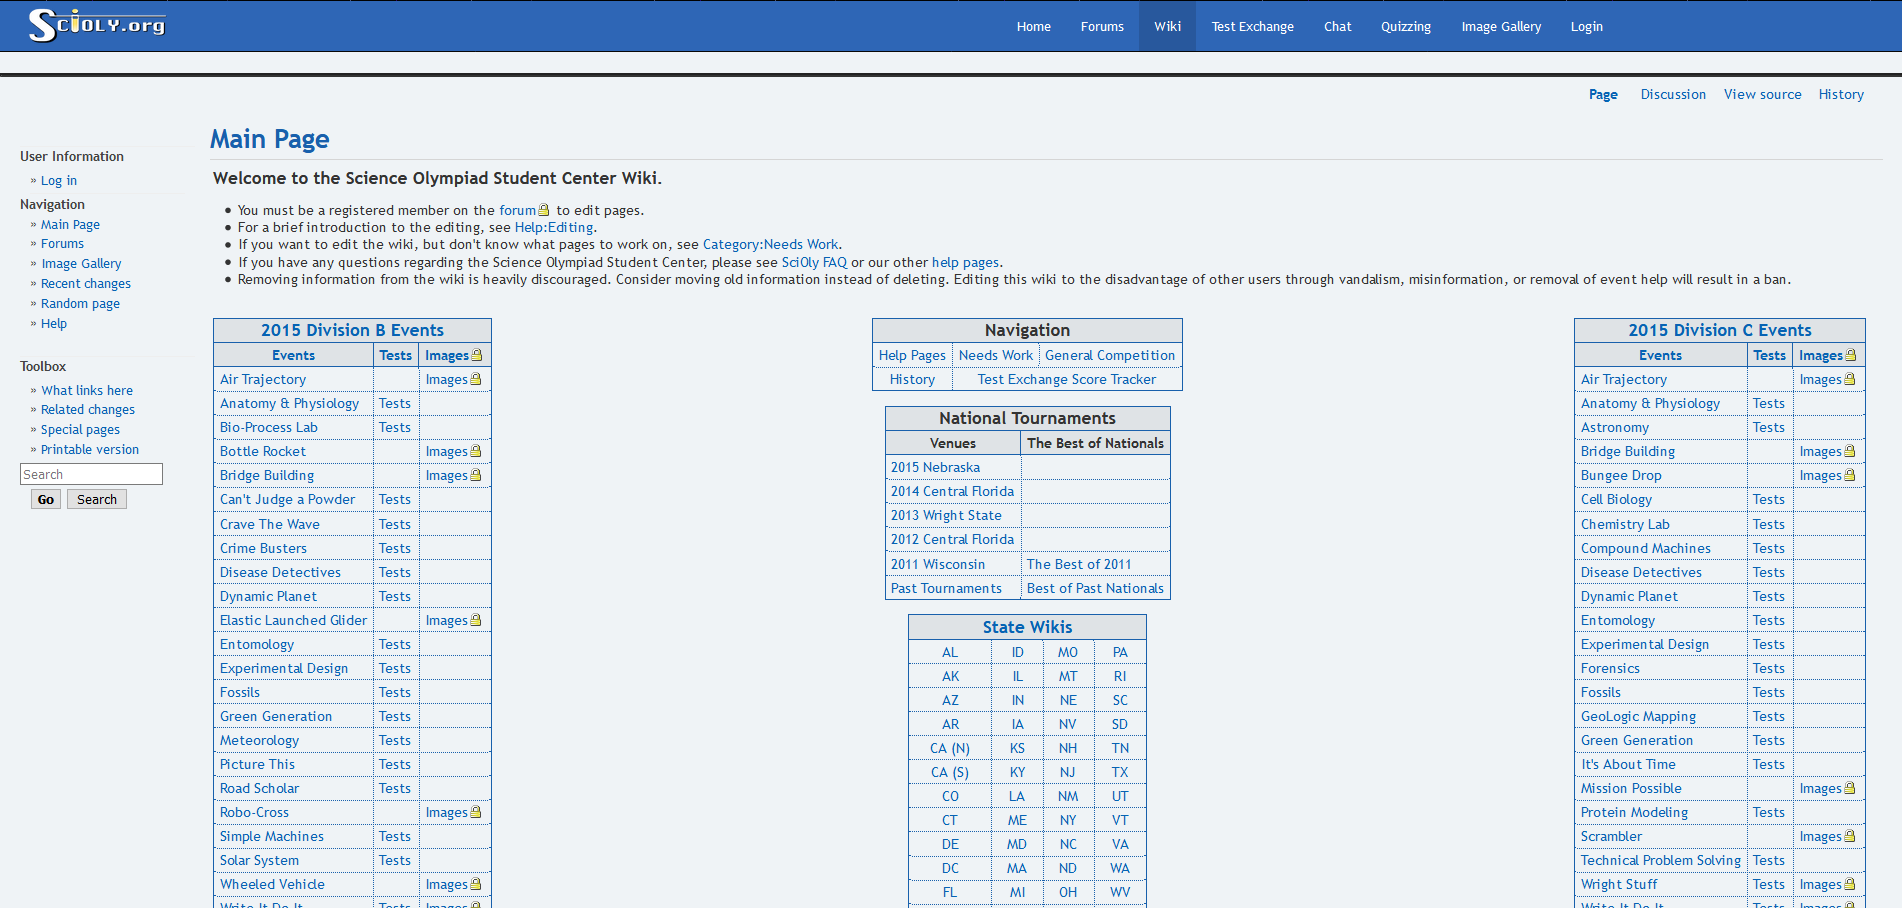Open Elastic Launched Glider Images link

click(446, 621)
